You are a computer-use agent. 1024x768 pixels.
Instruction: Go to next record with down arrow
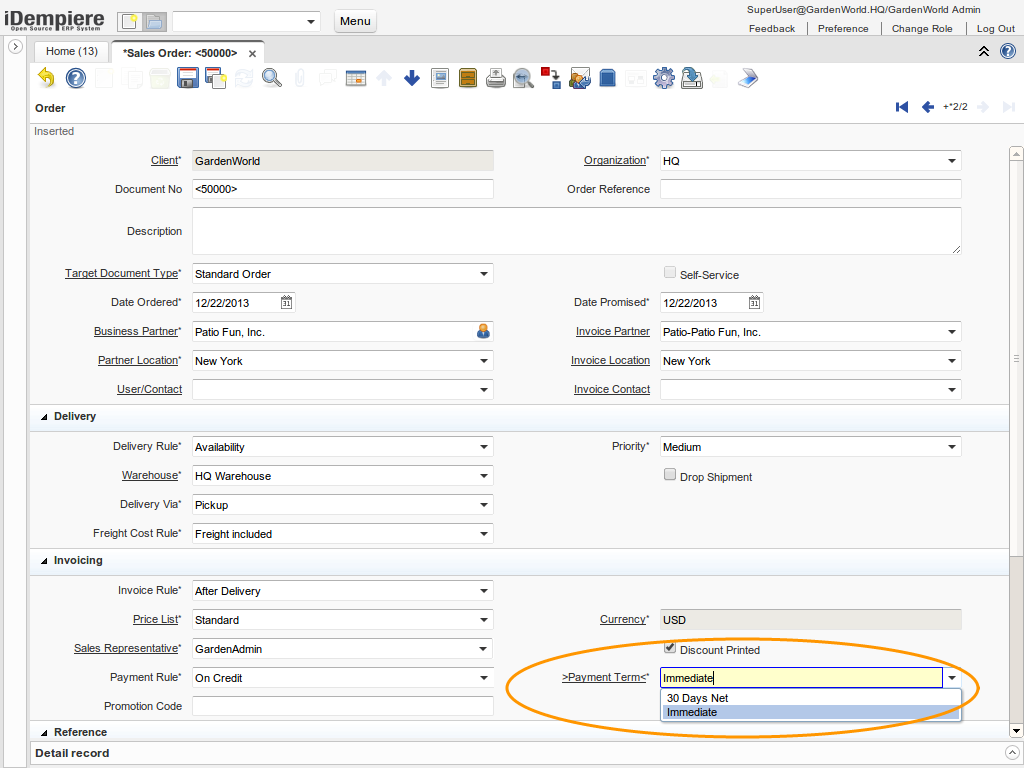pyautogui.click(x=412, y=78)
